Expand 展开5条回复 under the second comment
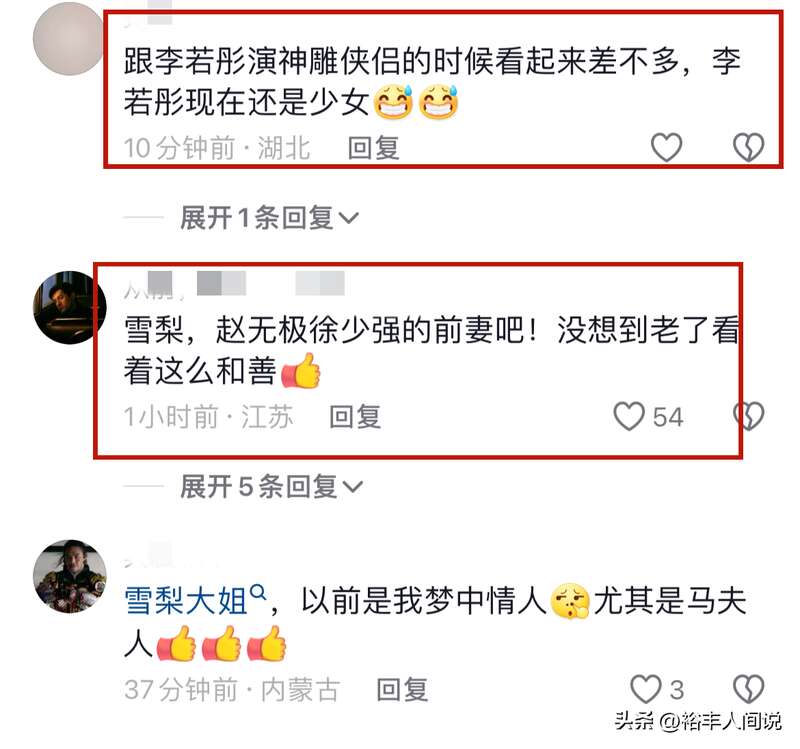The image size is (800, 749). point(271,486)
